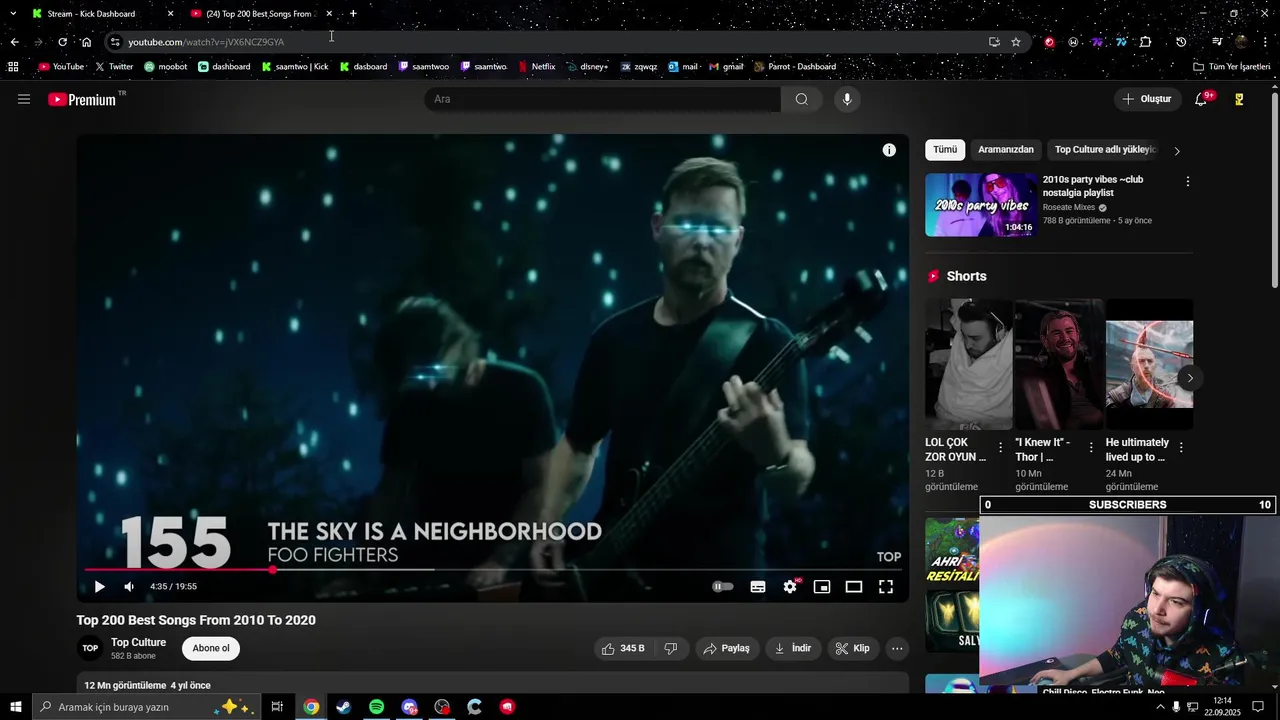Toggle theater mode

coord(854,587)
